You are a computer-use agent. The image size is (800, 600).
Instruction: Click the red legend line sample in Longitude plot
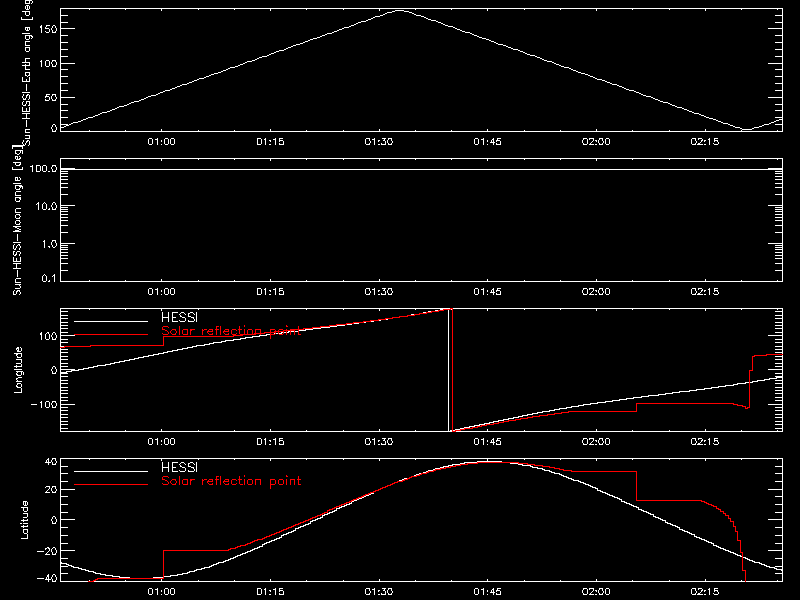[x=111, y=335]
